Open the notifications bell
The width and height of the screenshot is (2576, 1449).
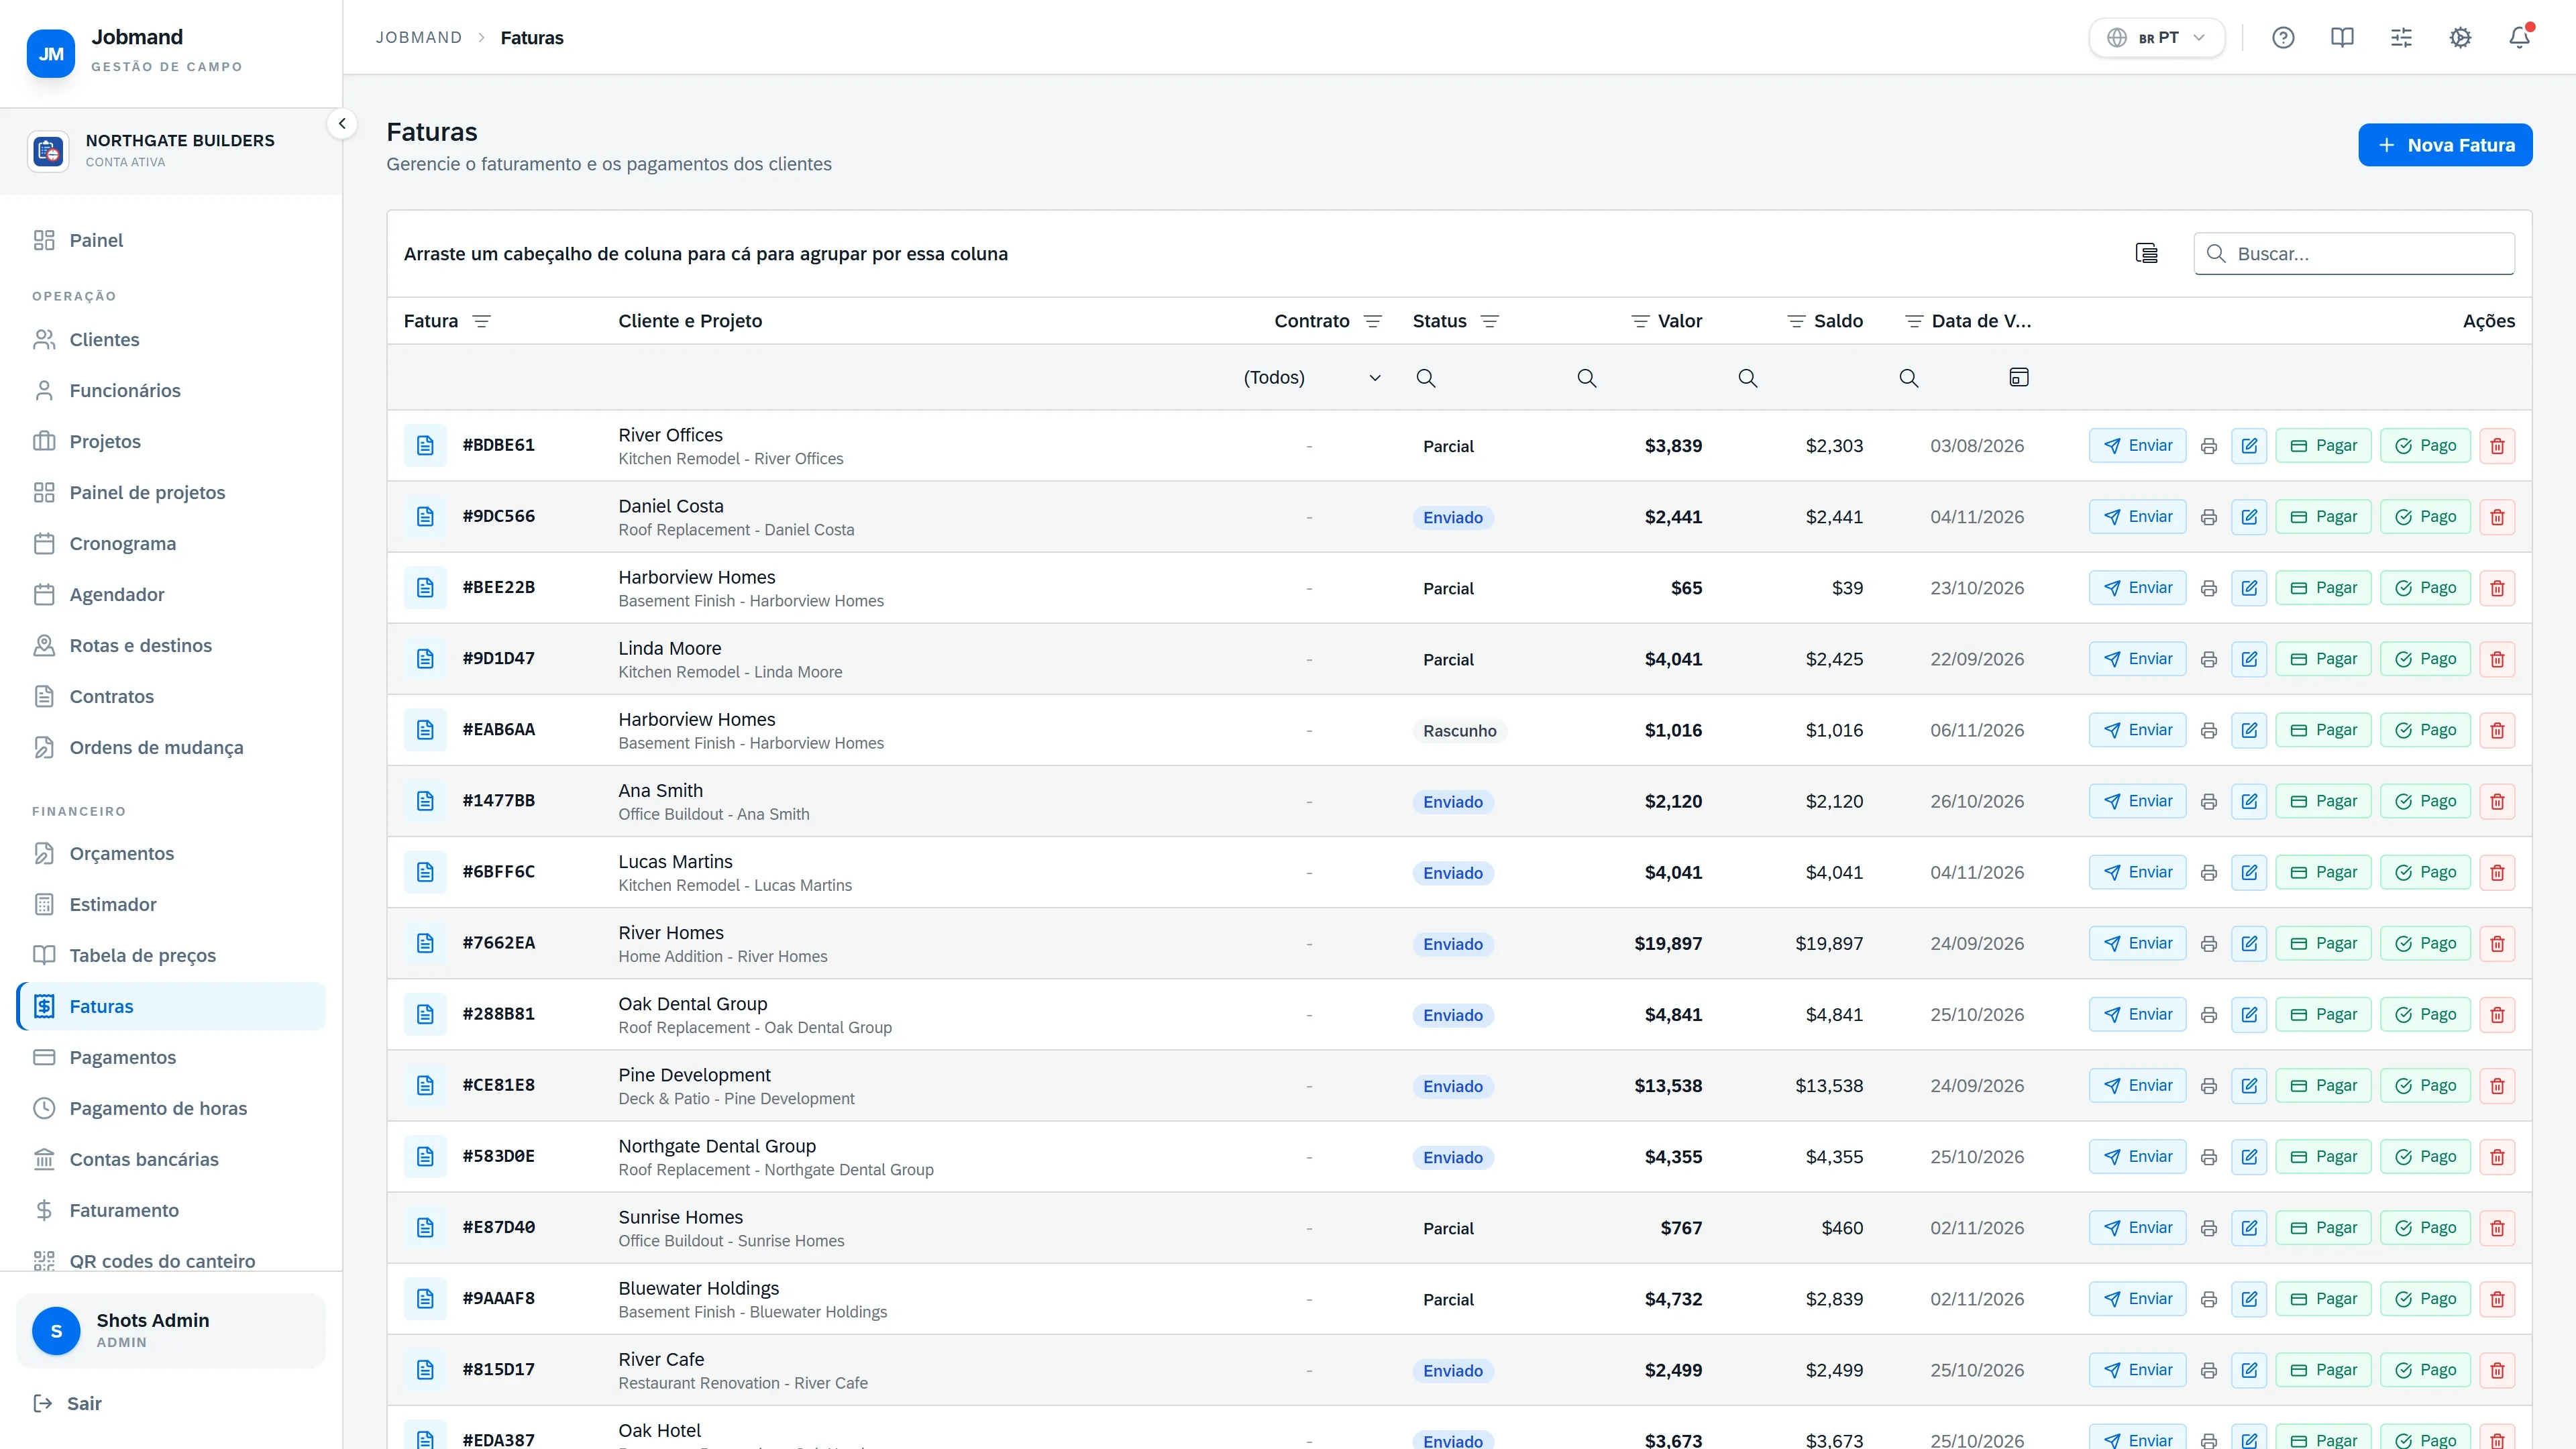2519,38
